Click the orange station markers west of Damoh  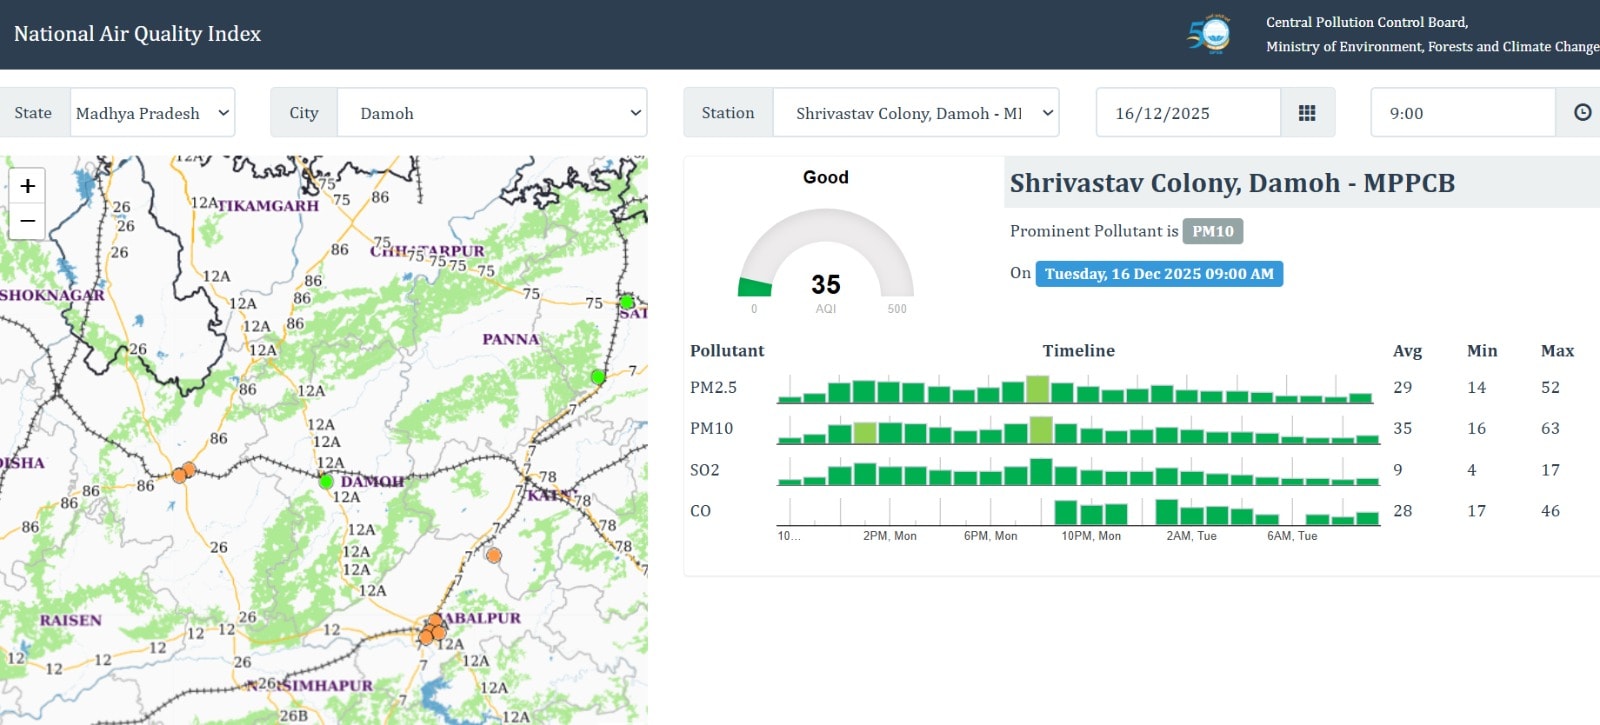pyautogui.click(x=183, y=473)
